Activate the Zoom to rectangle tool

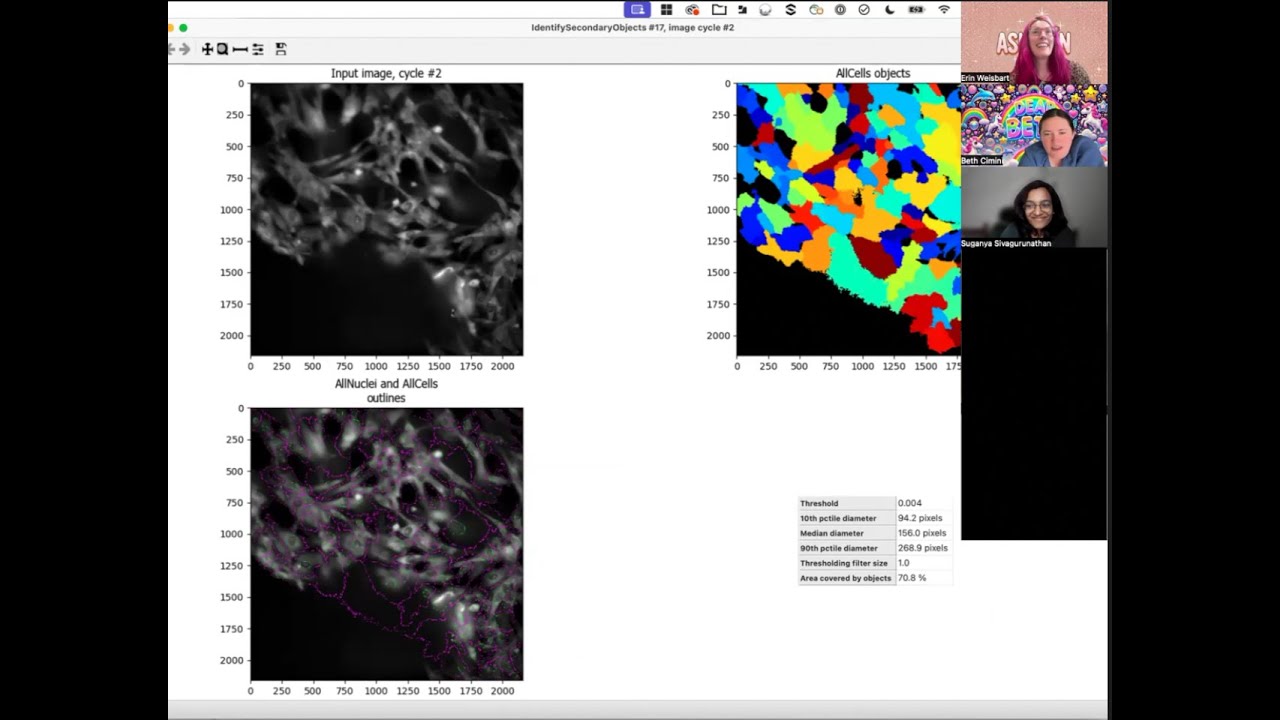(222, 49)
